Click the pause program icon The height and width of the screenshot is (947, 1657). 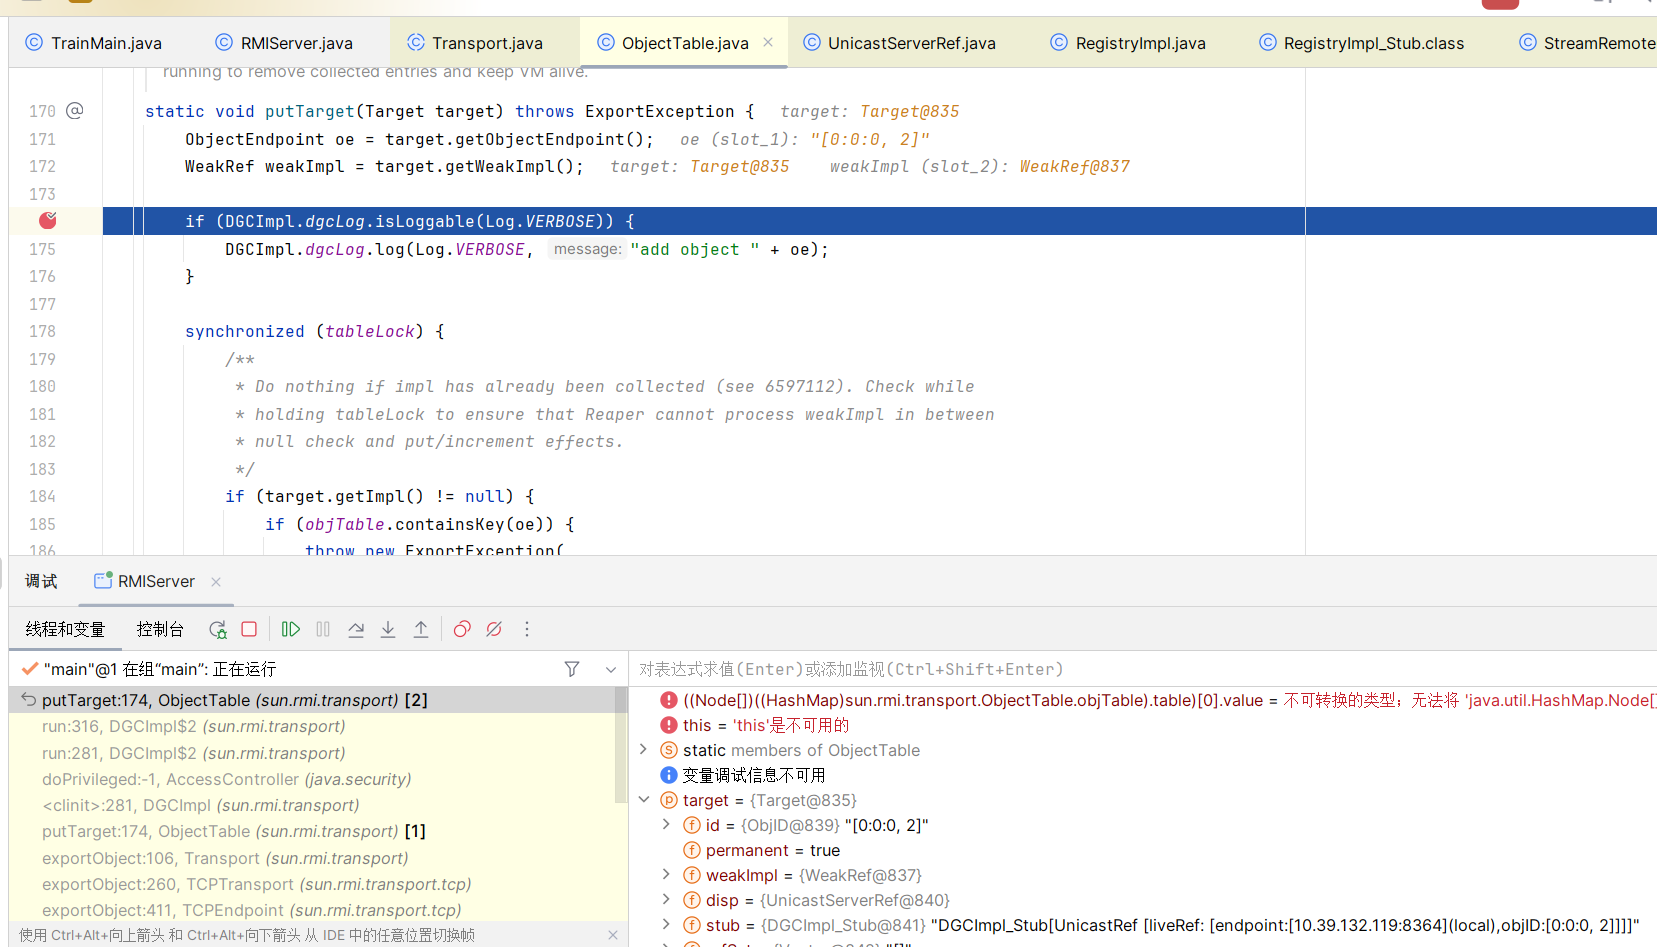point(323,629)
